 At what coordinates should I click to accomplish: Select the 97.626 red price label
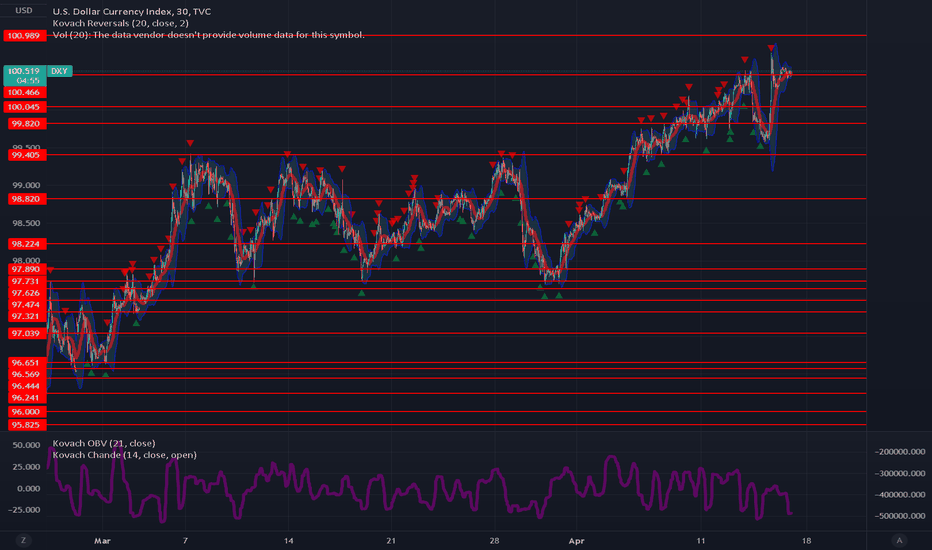point(26,293)
